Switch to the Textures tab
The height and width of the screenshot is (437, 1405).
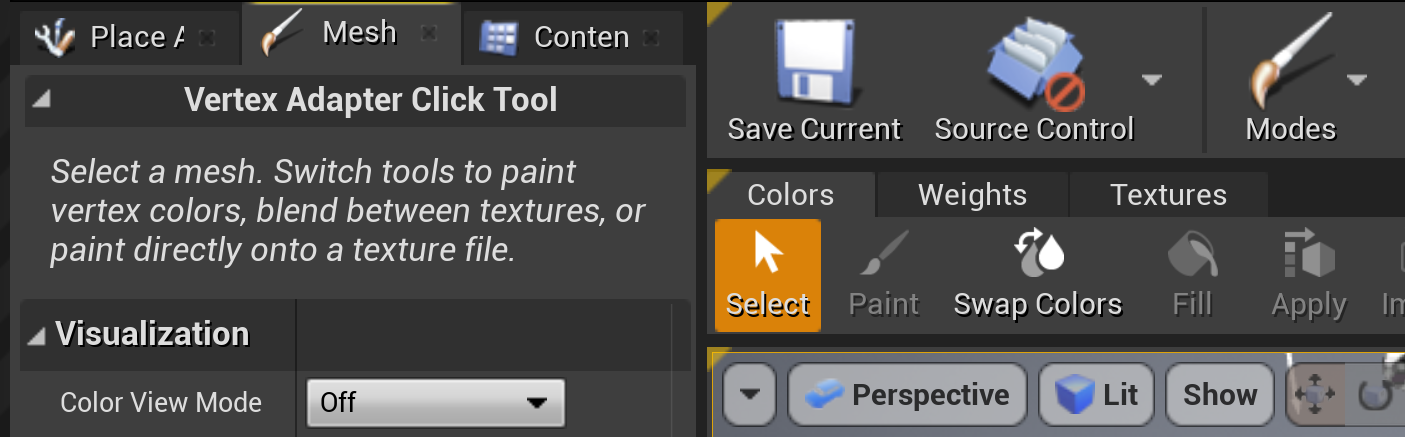tap(1168, 194)
